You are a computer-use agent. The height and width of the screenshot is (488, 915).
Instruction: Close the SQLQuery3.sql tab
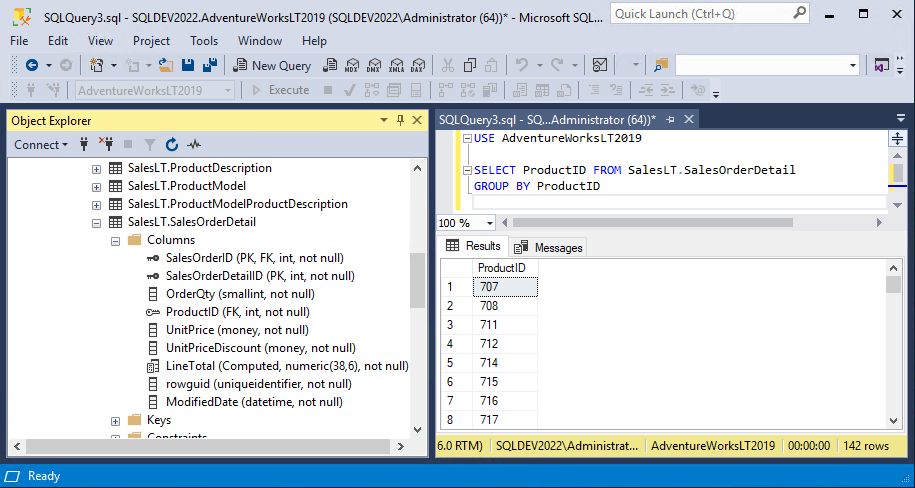click(689, 120)
